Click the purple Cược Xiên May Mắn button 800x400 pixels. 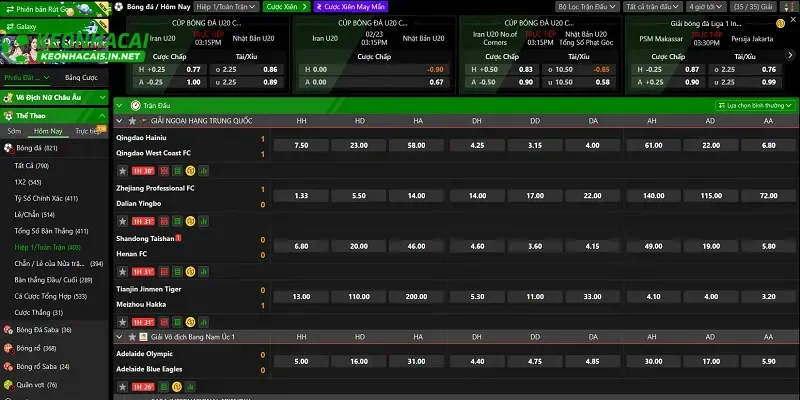352,6
